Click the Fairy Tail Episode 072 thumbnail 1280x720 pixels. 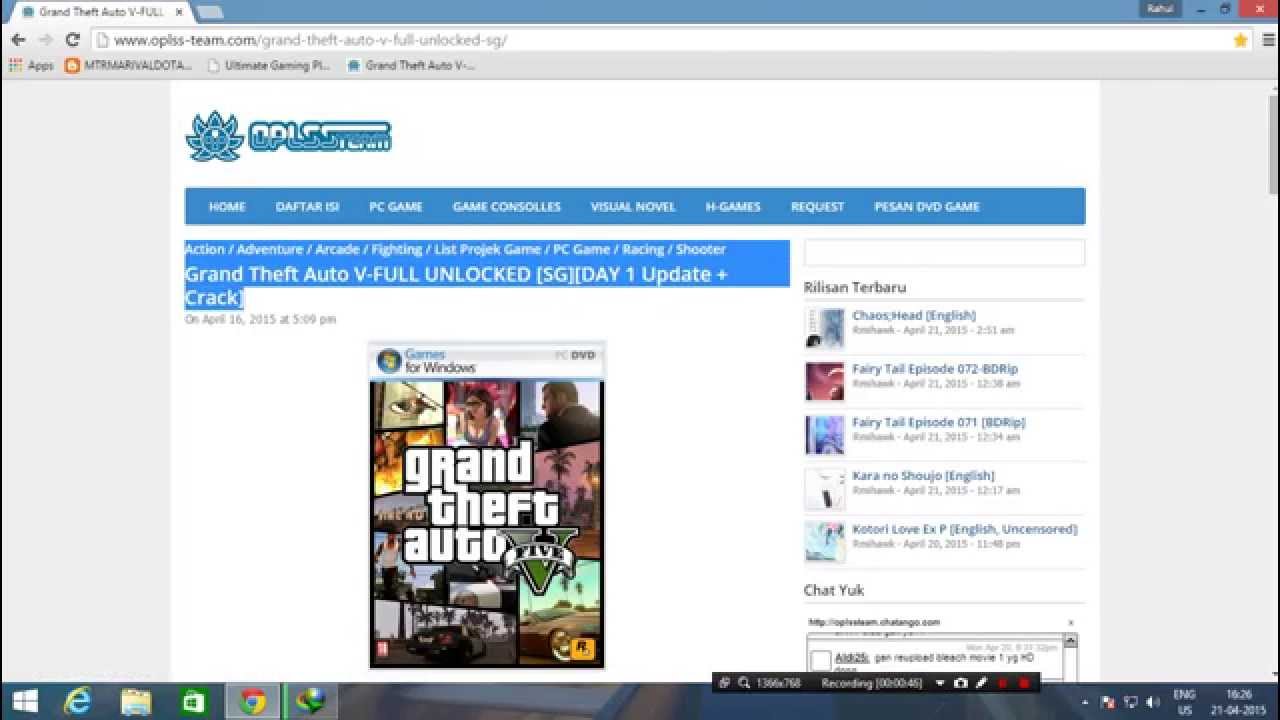[825, 381]
